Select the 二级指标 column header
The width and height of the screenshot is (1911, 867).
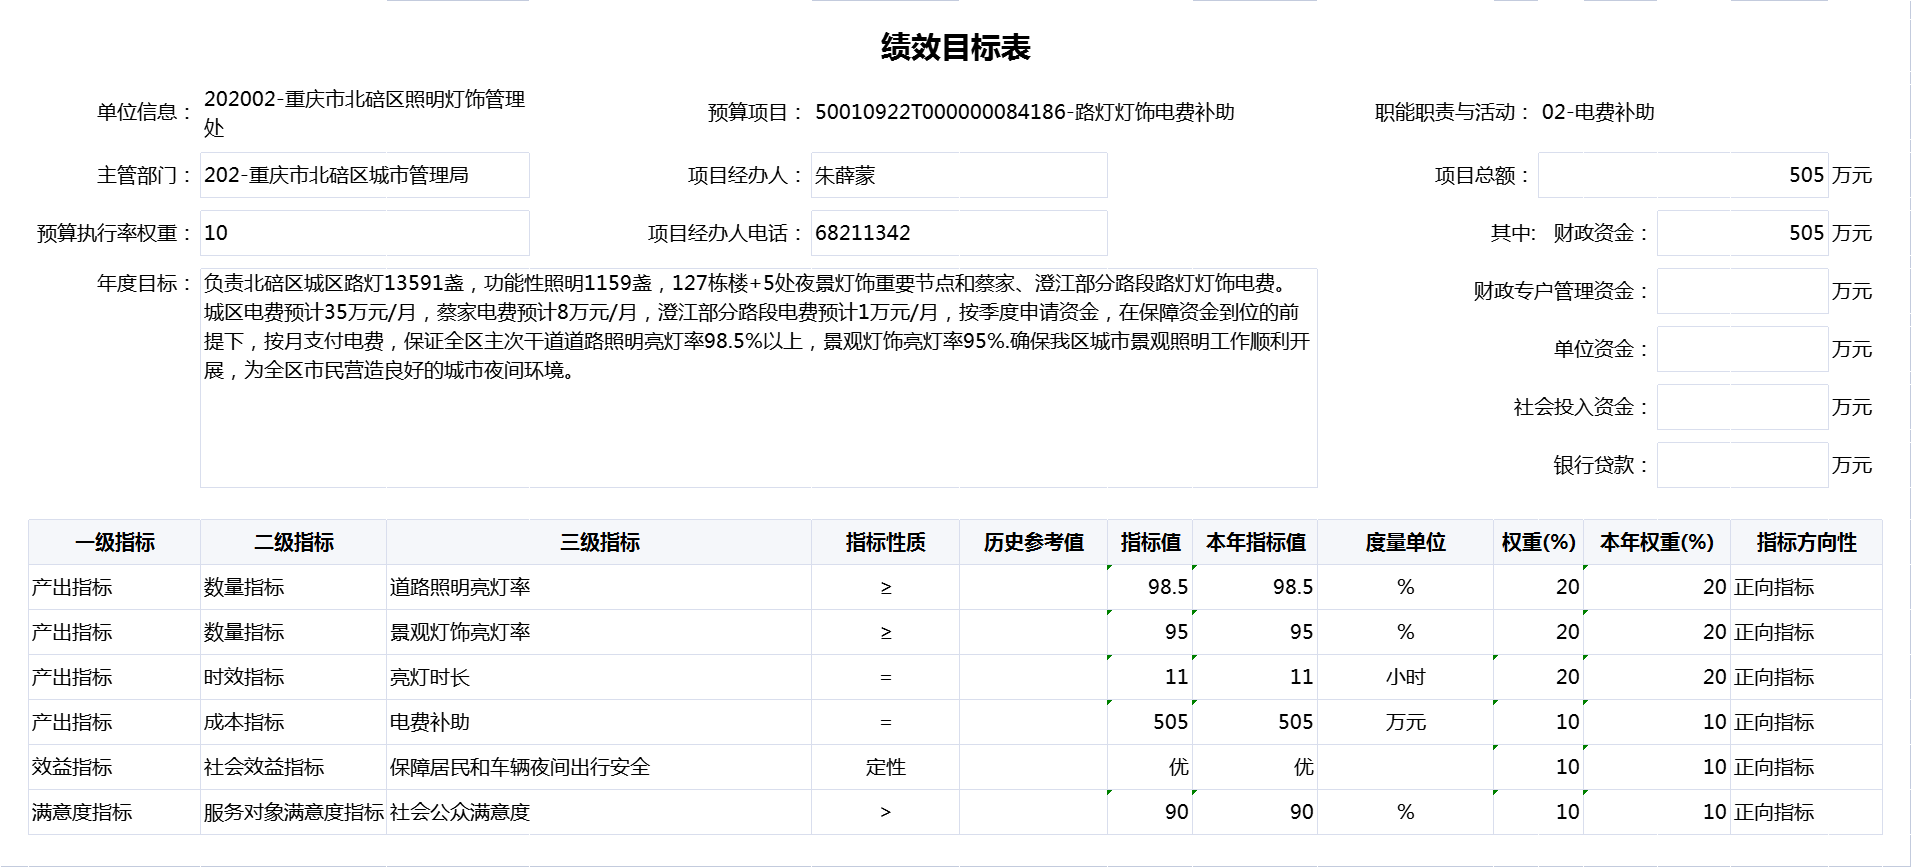(293, 542)
